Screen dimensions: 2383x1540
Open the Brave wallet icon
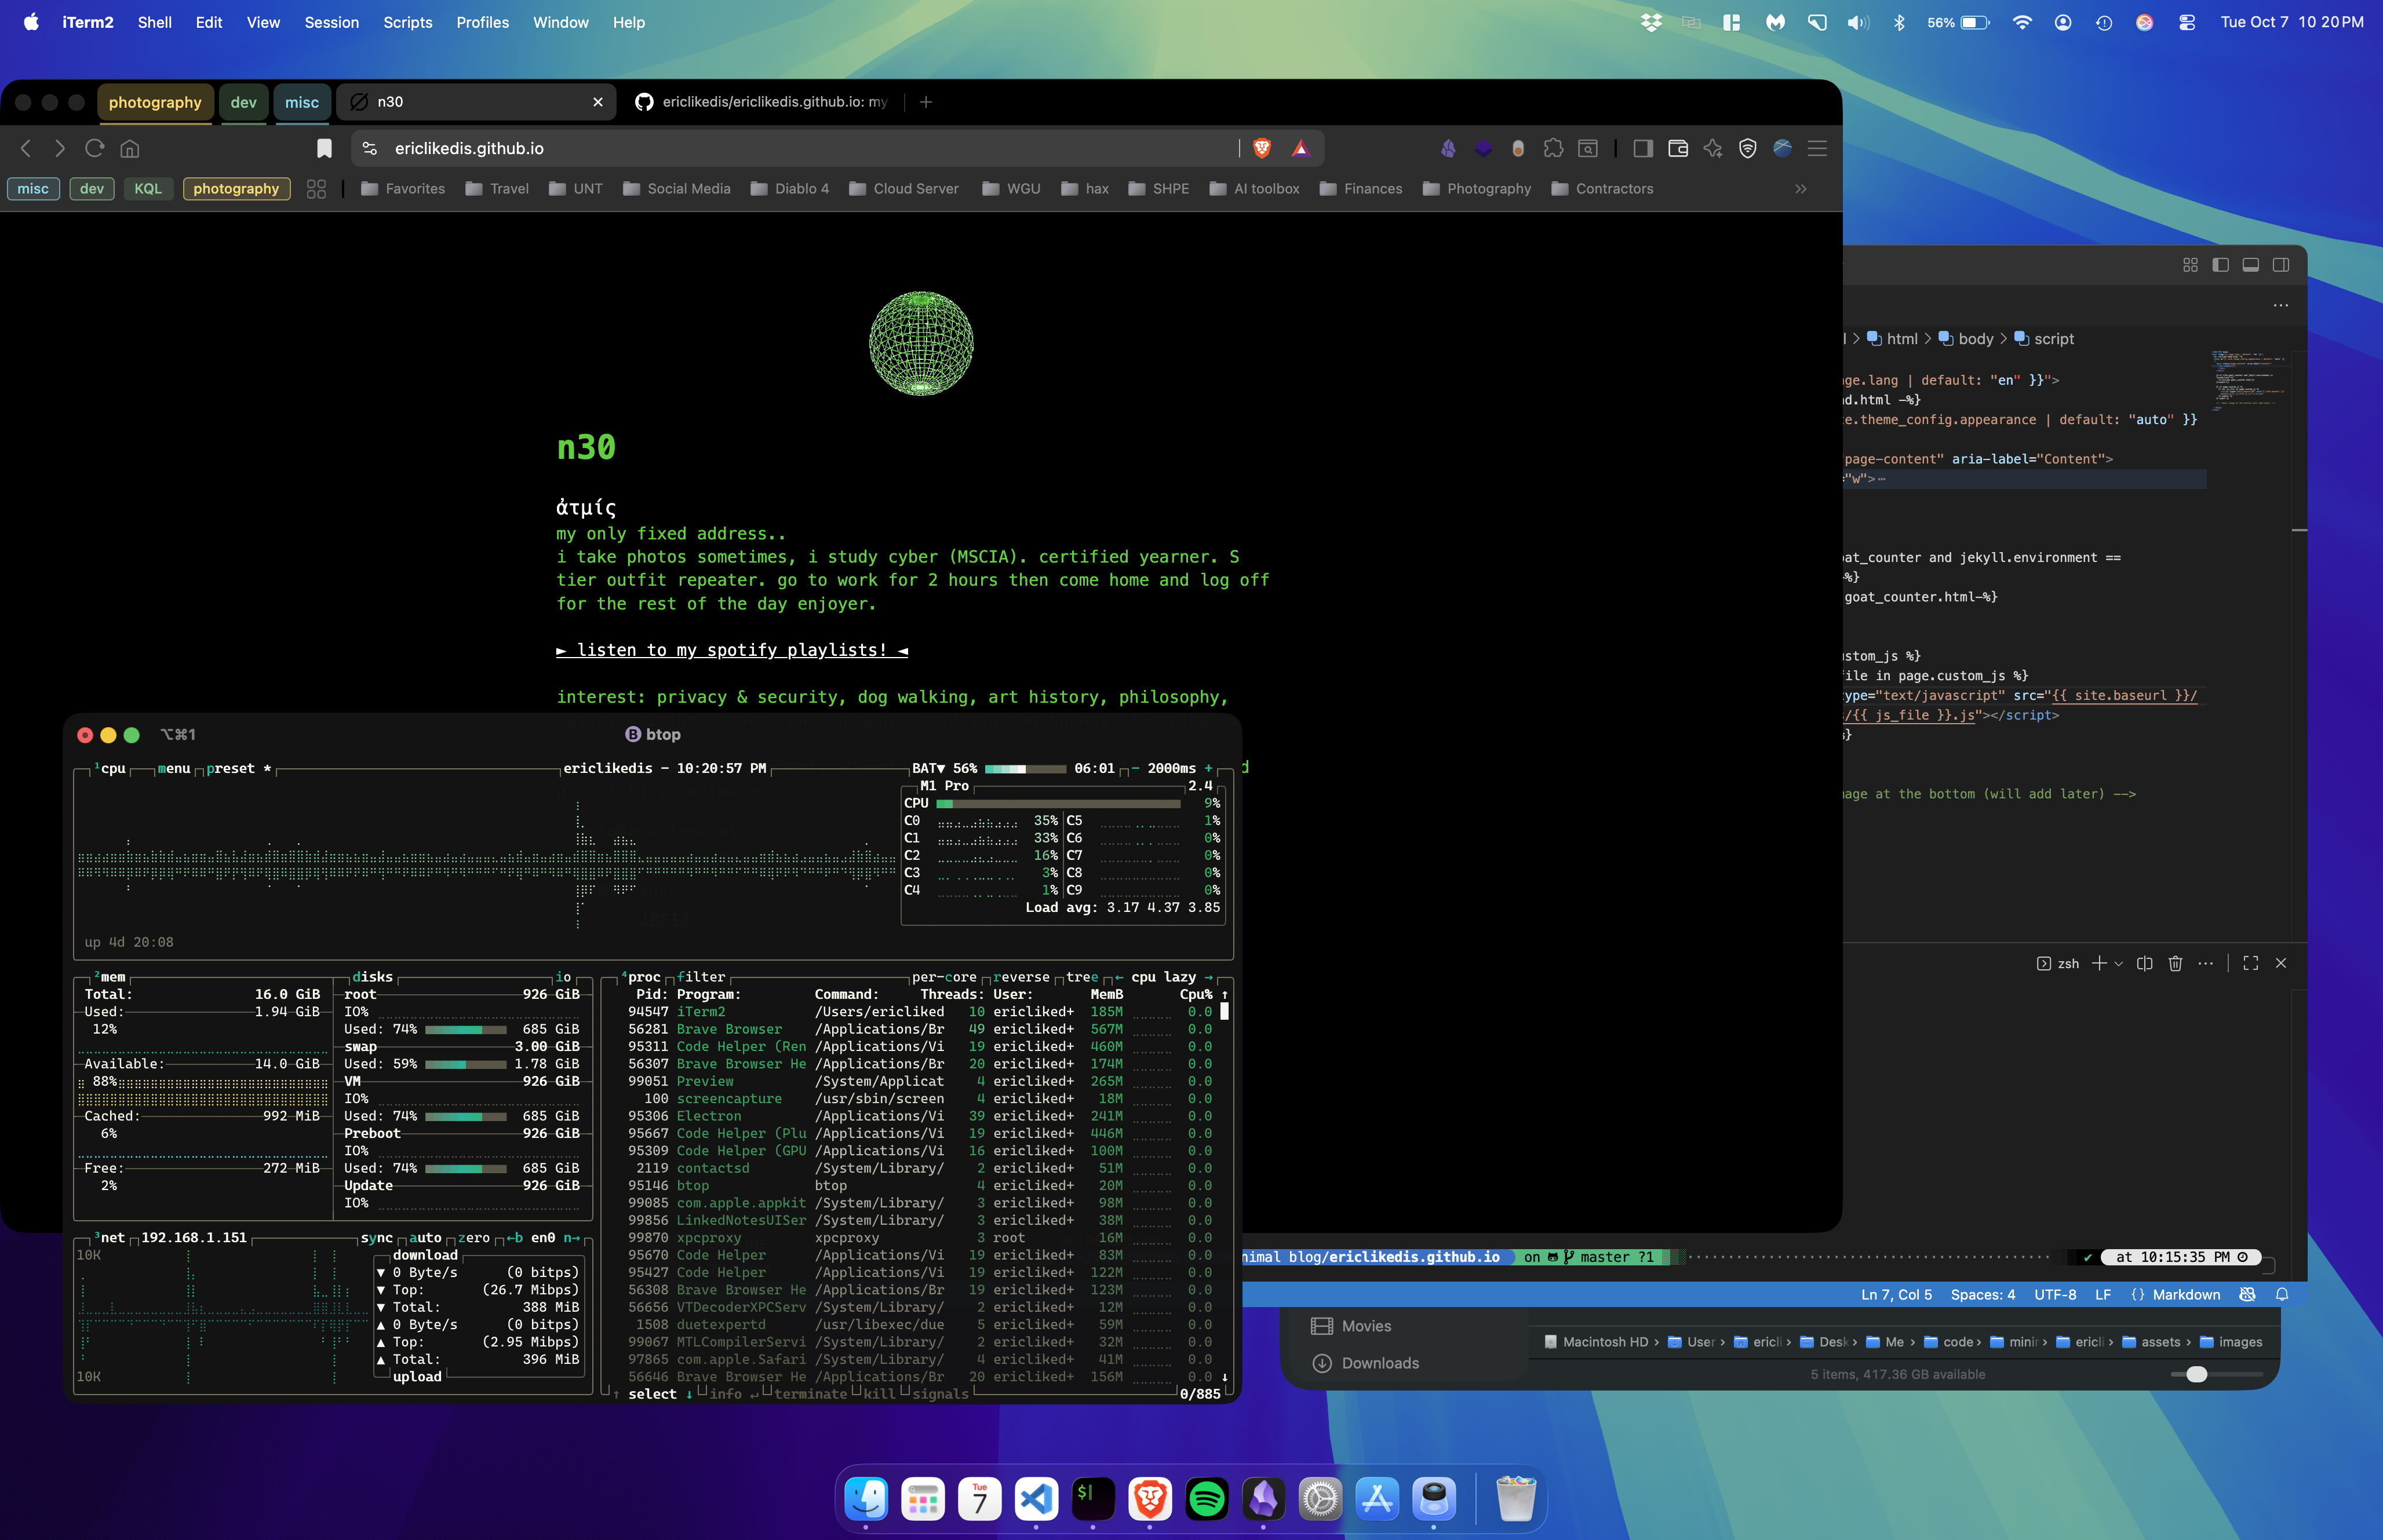1678,148
